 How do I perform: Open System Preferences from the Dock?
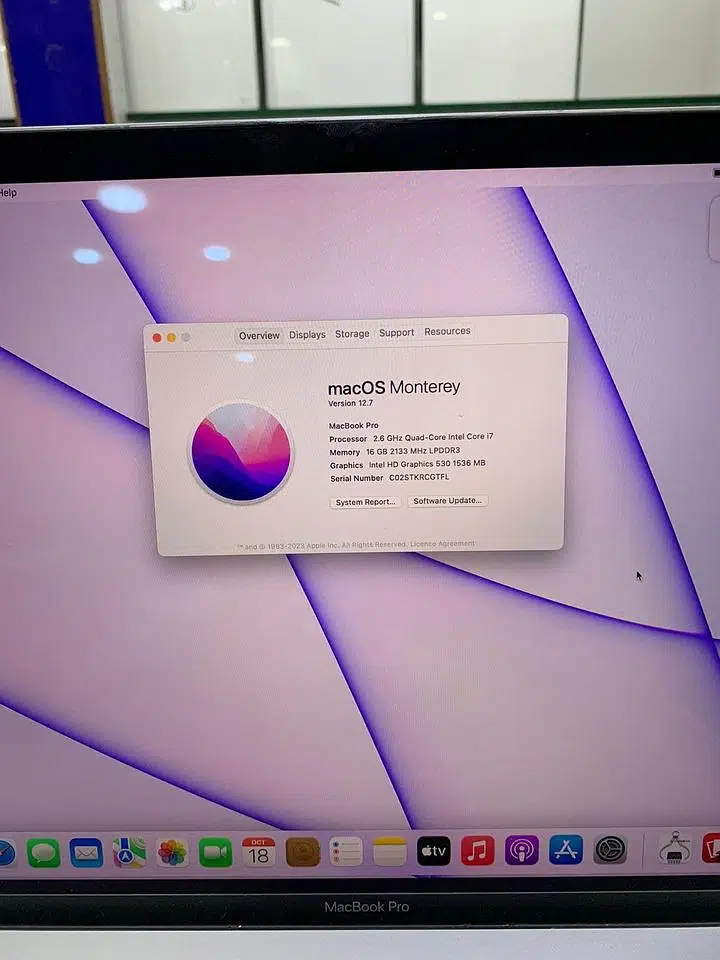click(x=610, y=849)
